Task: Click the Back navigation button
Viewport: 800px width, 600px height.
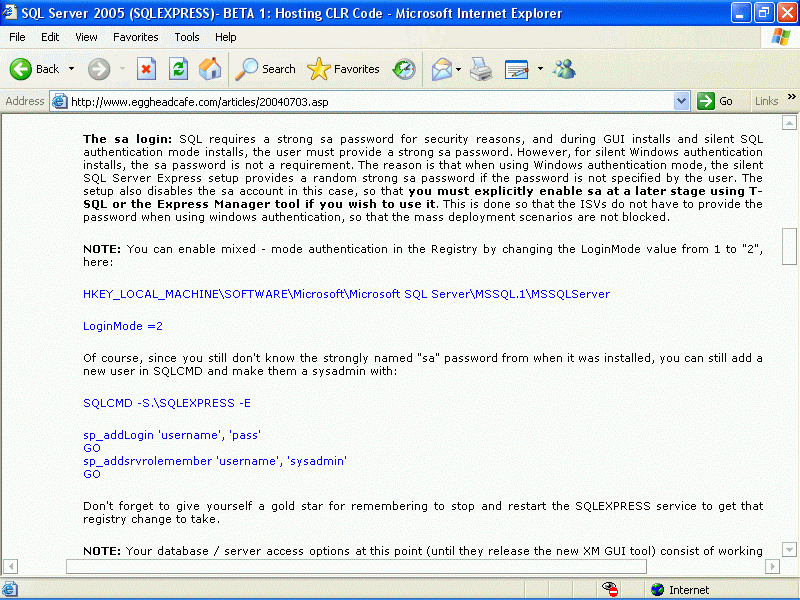Action: coord(35,69)
